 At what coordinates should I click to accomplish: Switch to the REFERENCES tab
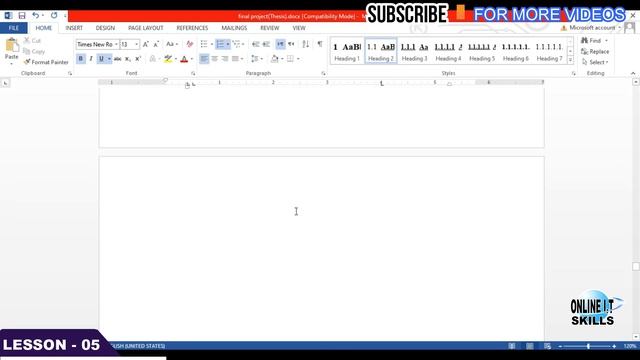[192, 28]
